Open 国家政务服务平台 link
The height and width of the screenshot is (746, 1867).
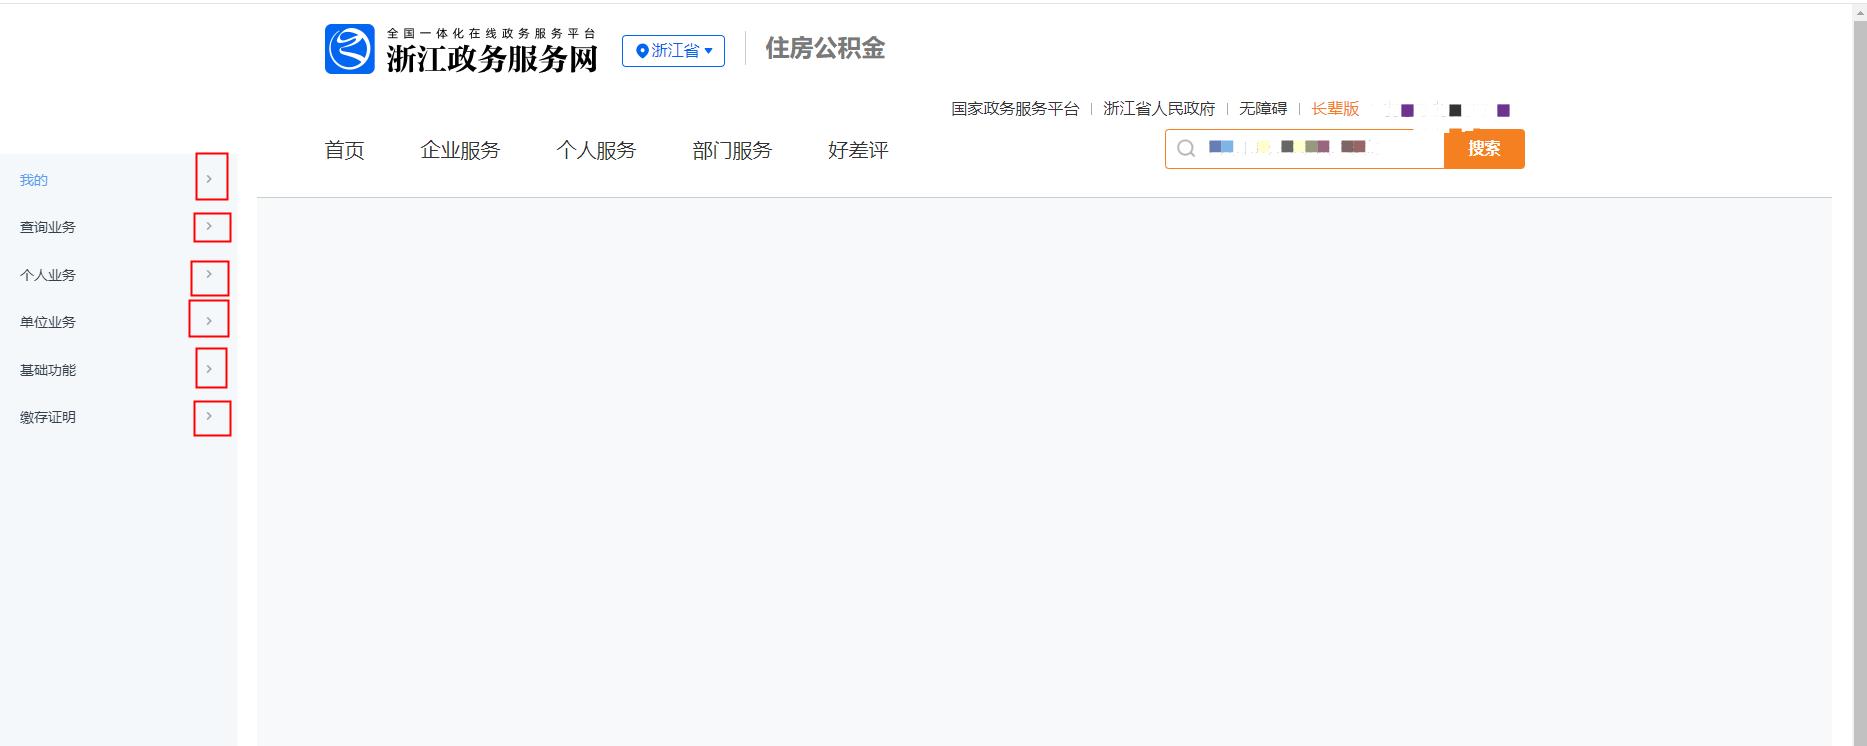point(1015,109)
